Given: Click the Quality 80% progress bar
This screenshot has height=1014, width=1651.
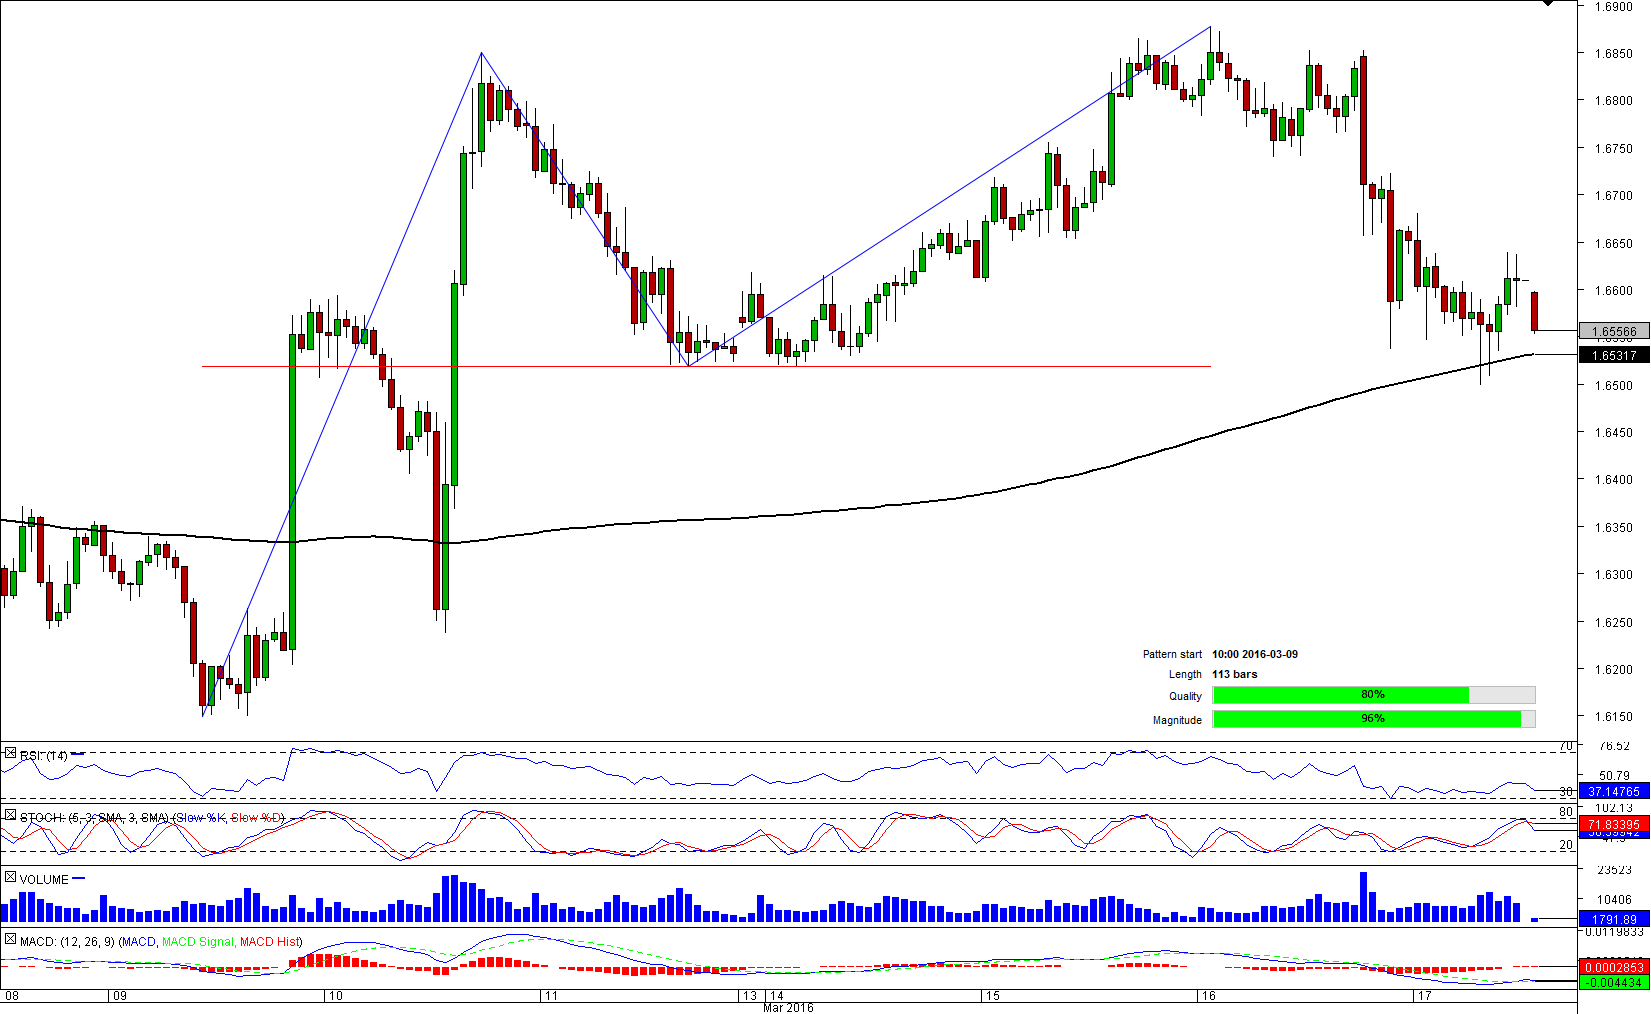Looking at the screenshot, I should tap(1373, 695).
